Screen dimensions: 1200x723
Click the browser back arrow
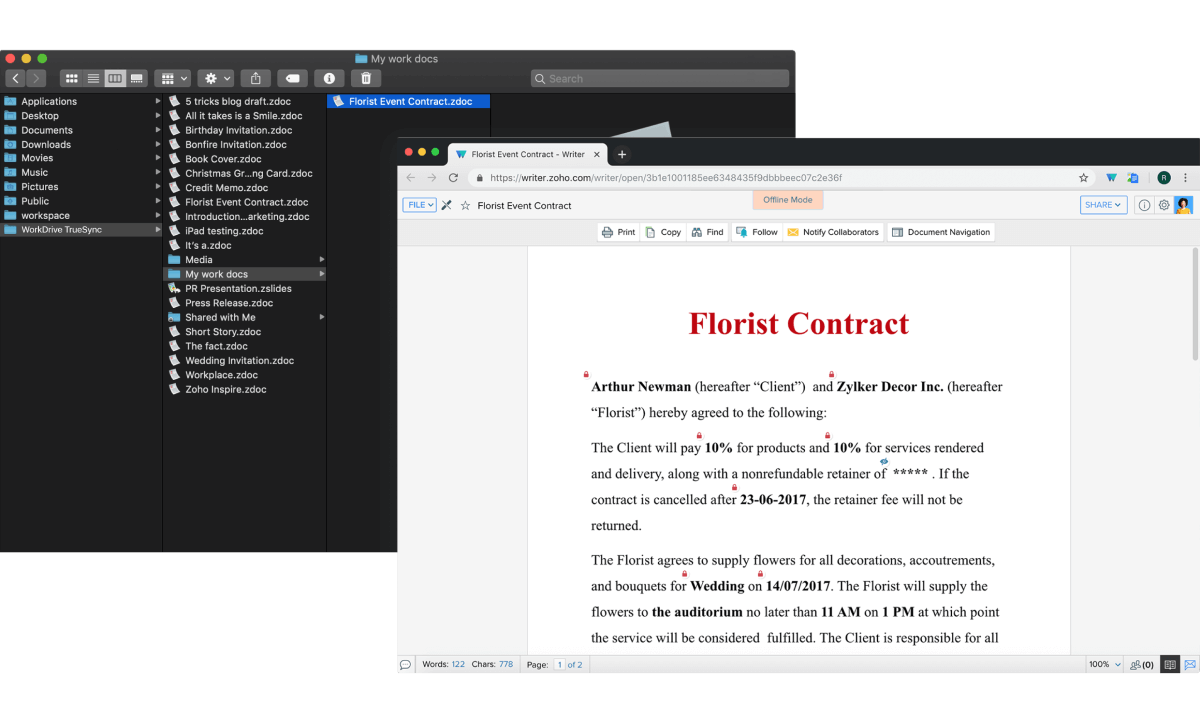coord(410,177)
